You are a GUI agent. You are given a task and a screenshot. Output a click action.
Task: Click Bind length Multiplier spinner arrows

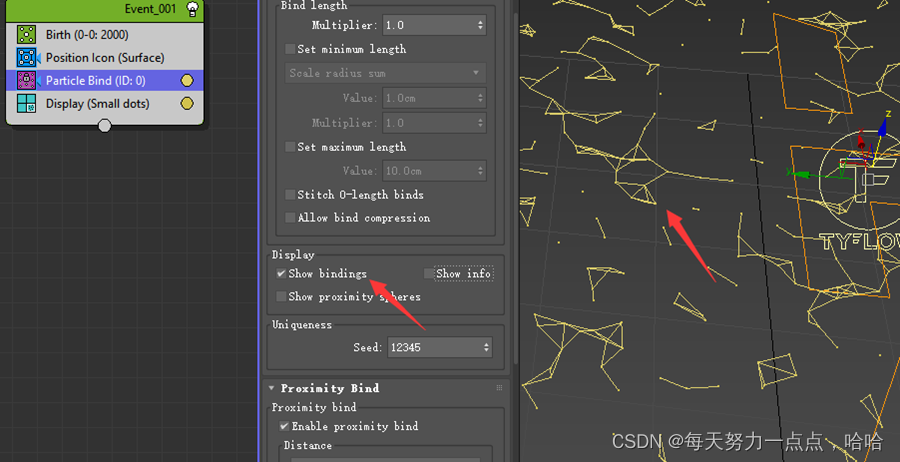[x=480, y=25]
